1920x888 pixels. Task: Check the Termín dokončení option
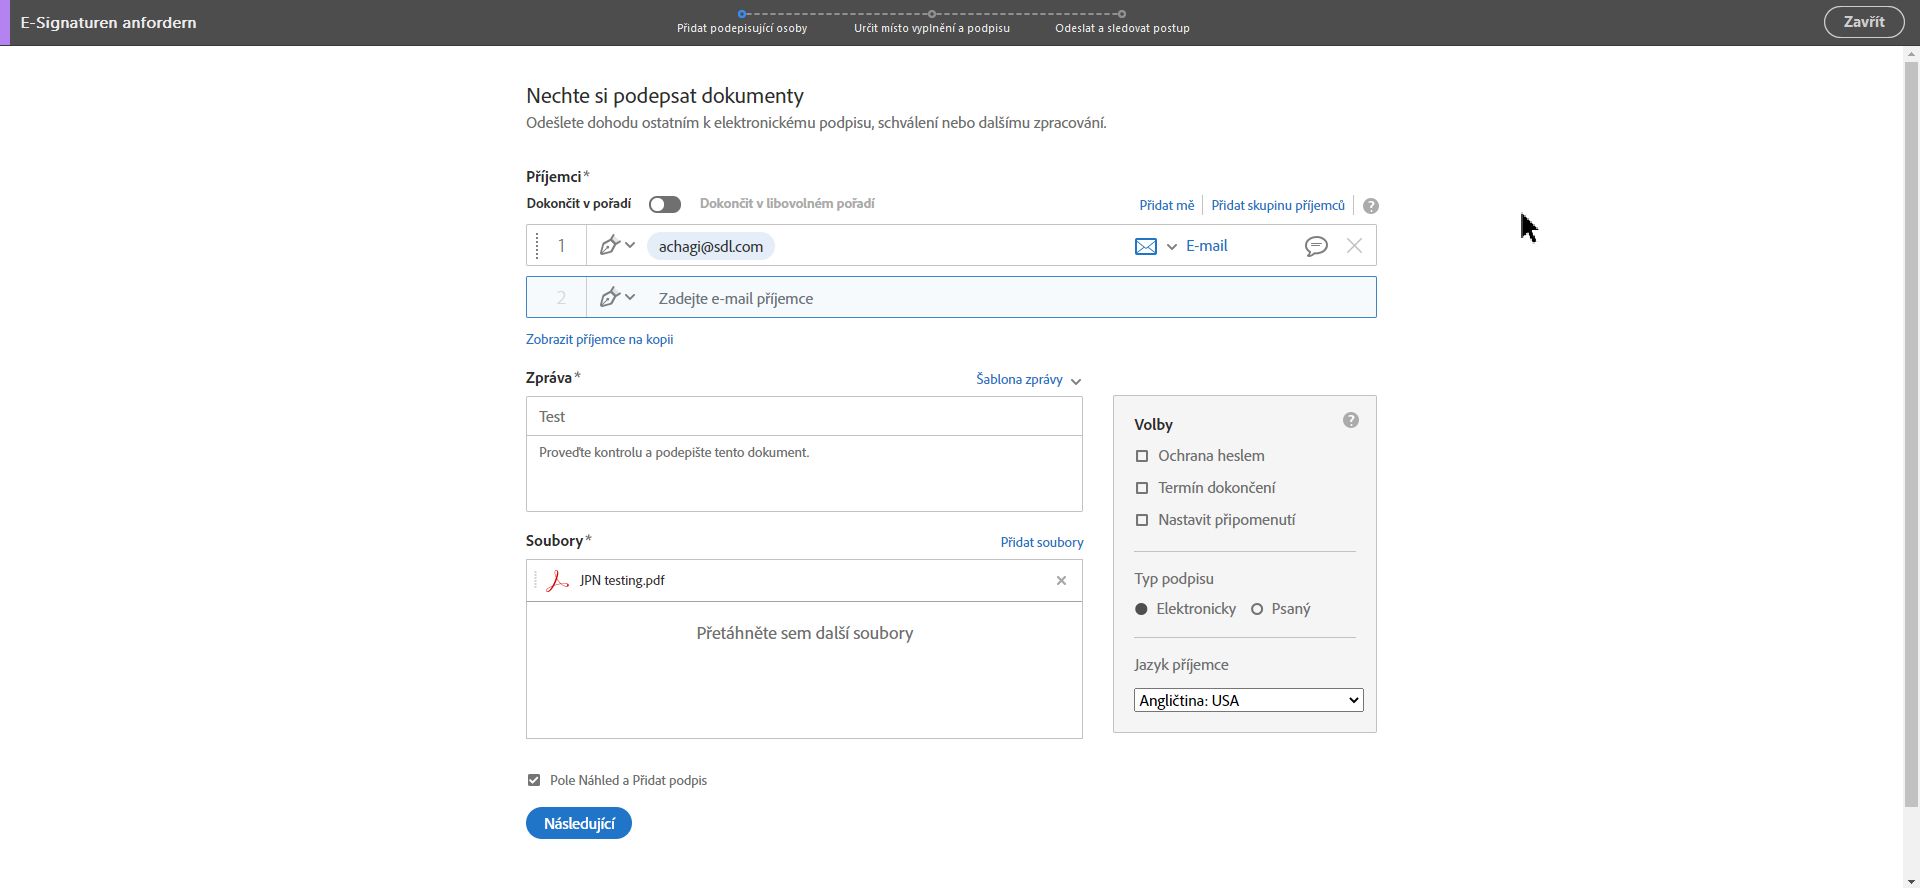(1142, 488)
